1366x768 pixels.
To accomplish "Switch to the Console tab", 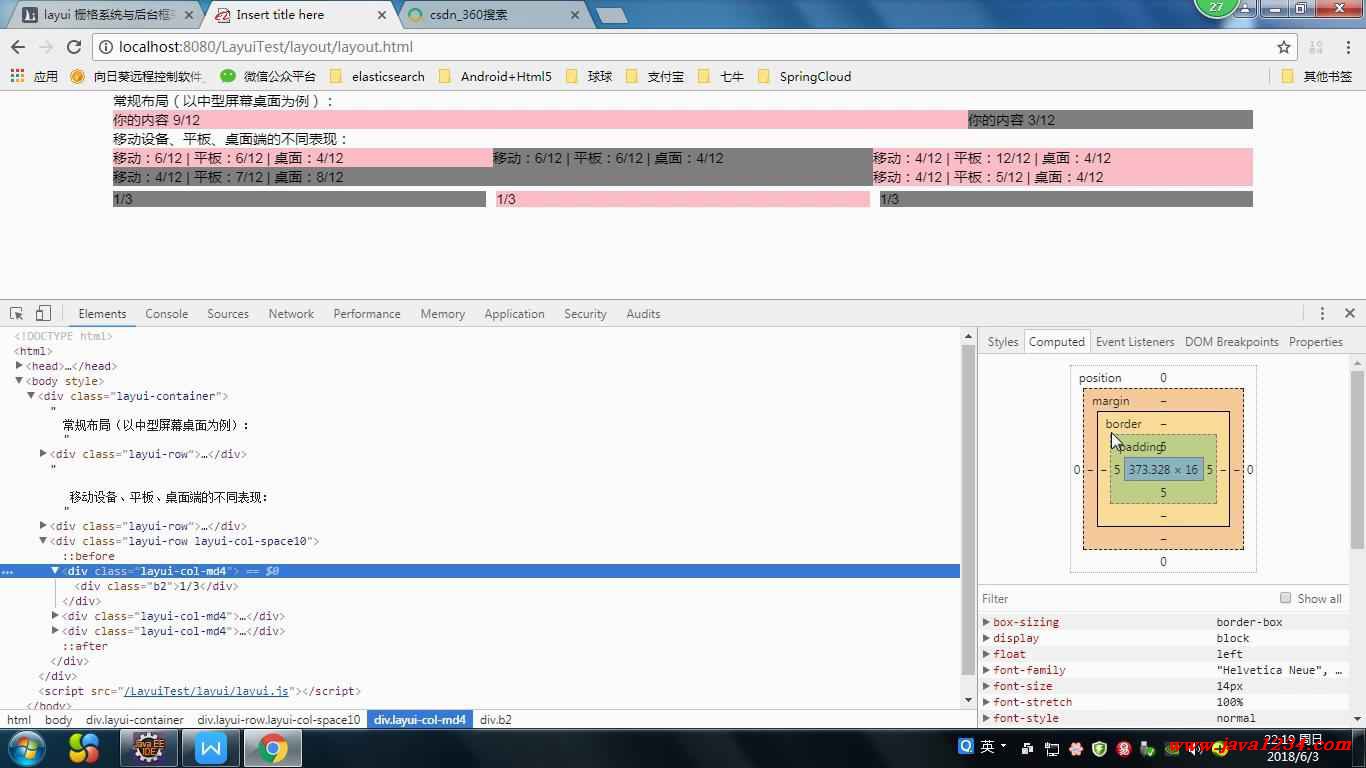I will click(166, 313).
